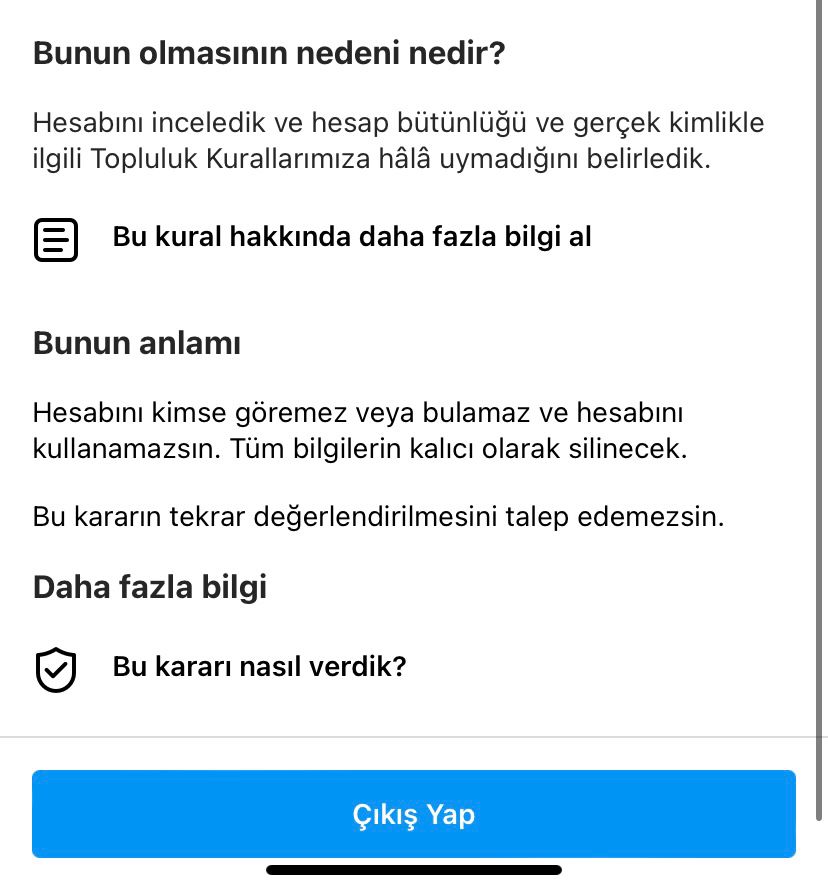
Task: Click the phrase 'Topluluk Kurallarımıza' in paragraph
Action: click(230, 159)
